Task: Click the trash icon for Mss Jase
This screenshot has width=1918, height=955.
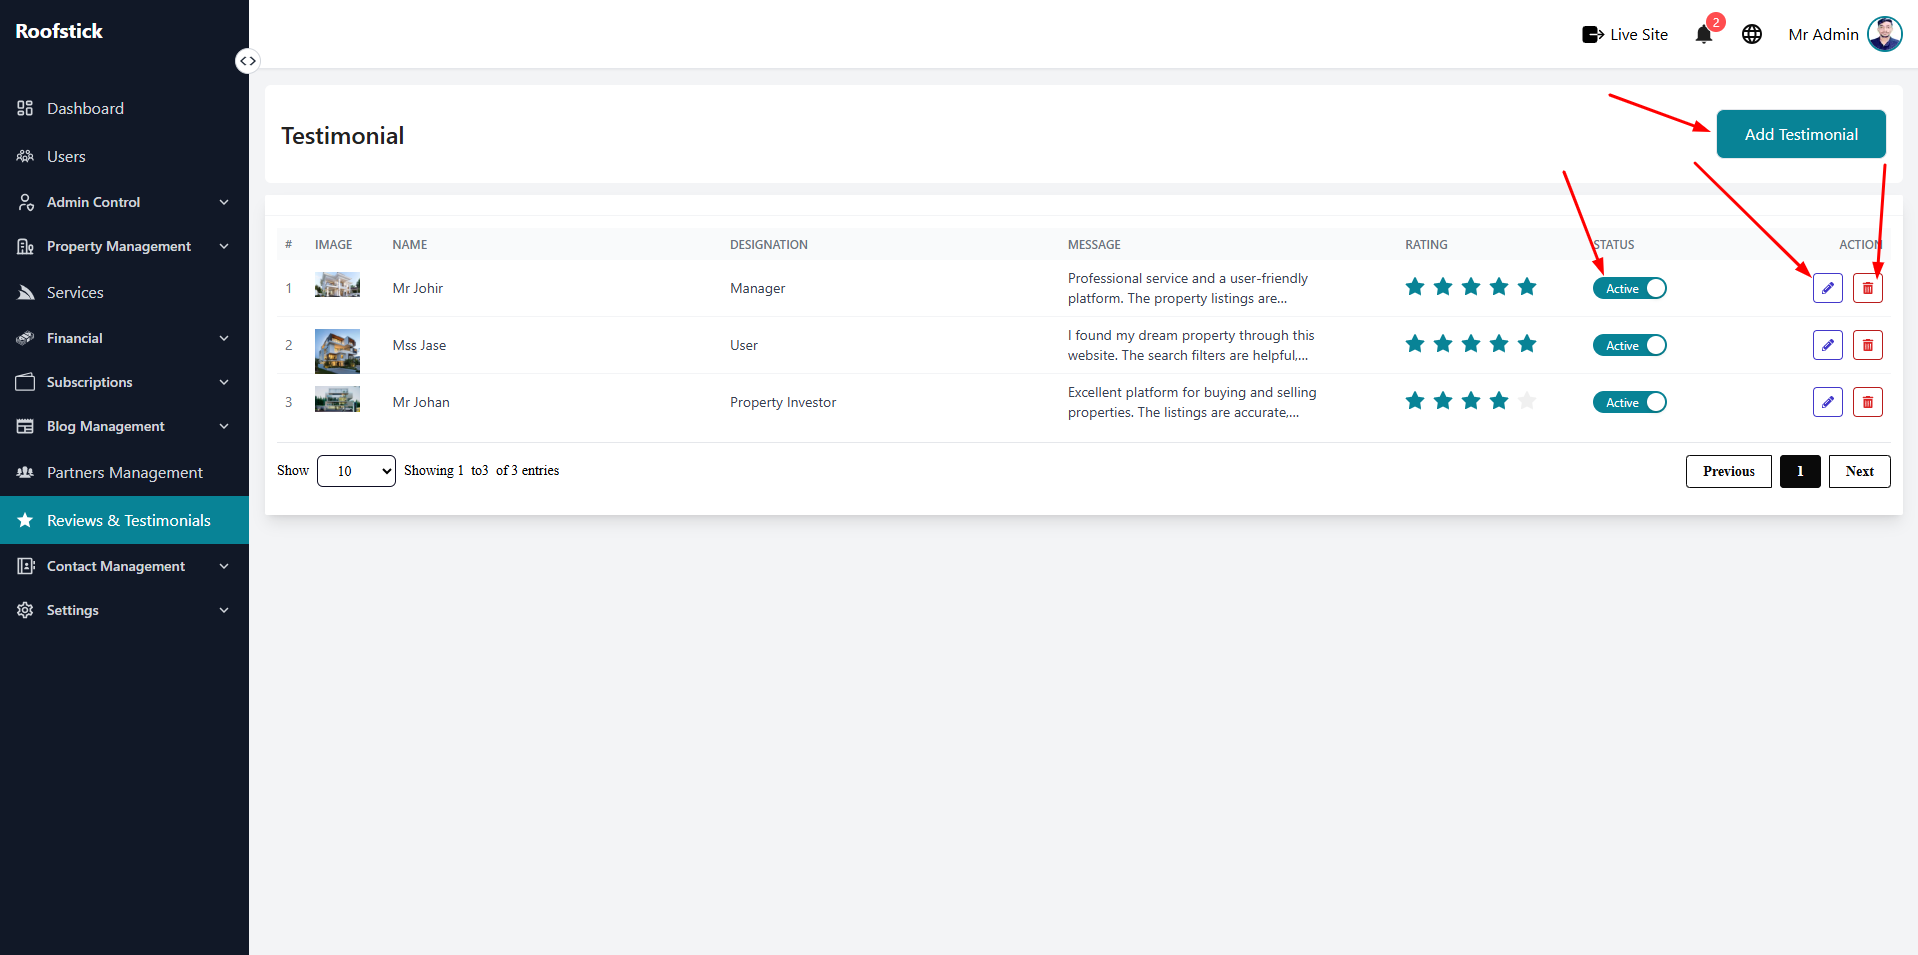Action: 1867,345
